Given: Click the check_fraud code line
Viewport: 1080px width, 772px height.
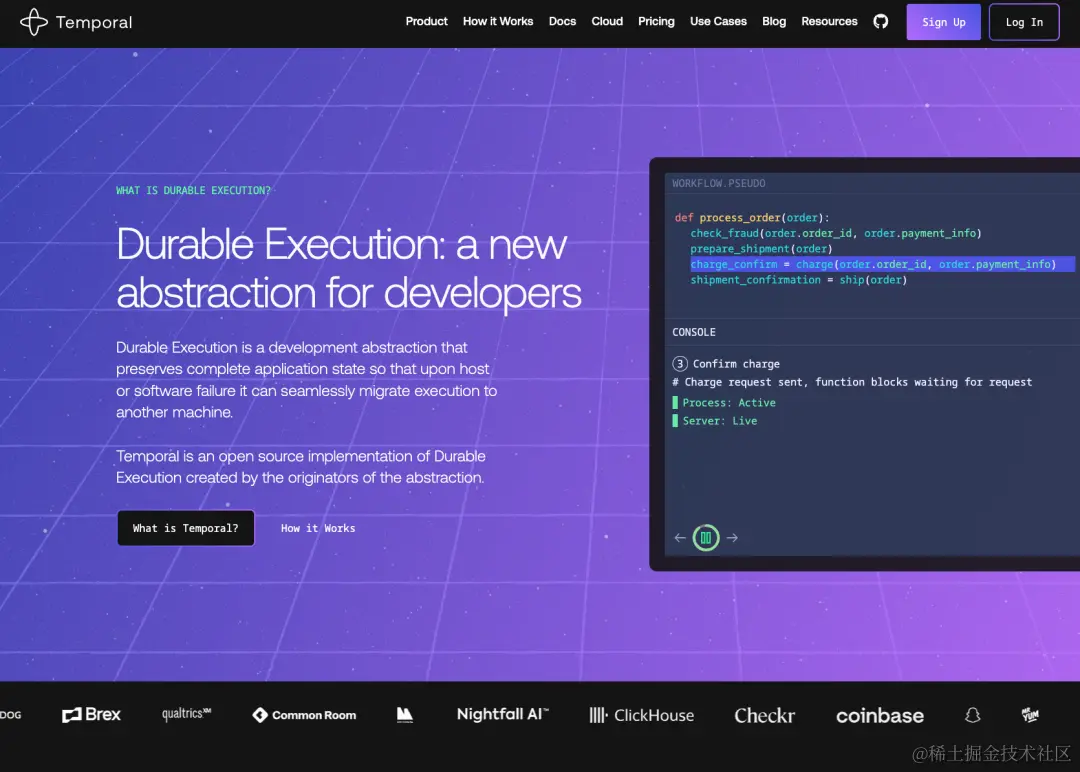Looking at the screenshot, I should 835,233.
